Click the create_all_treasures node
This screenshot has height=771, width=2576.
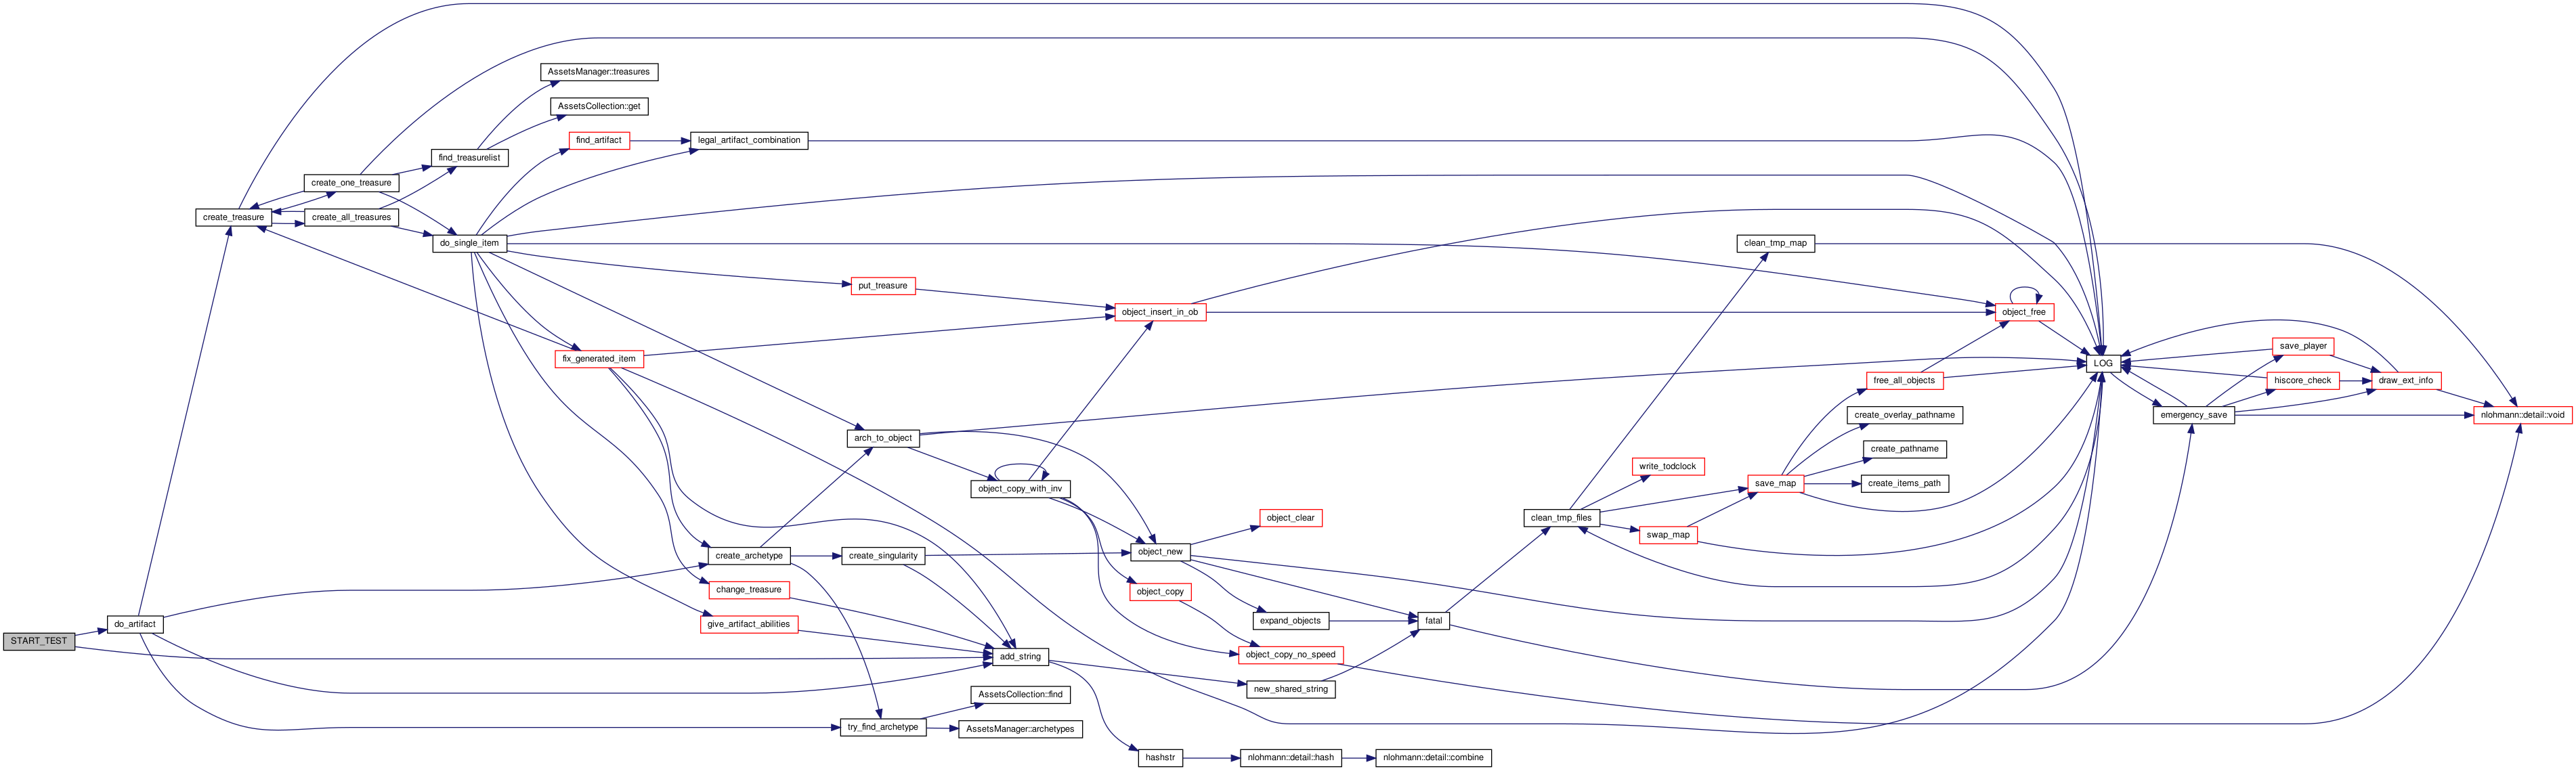(x=351, y=217)
